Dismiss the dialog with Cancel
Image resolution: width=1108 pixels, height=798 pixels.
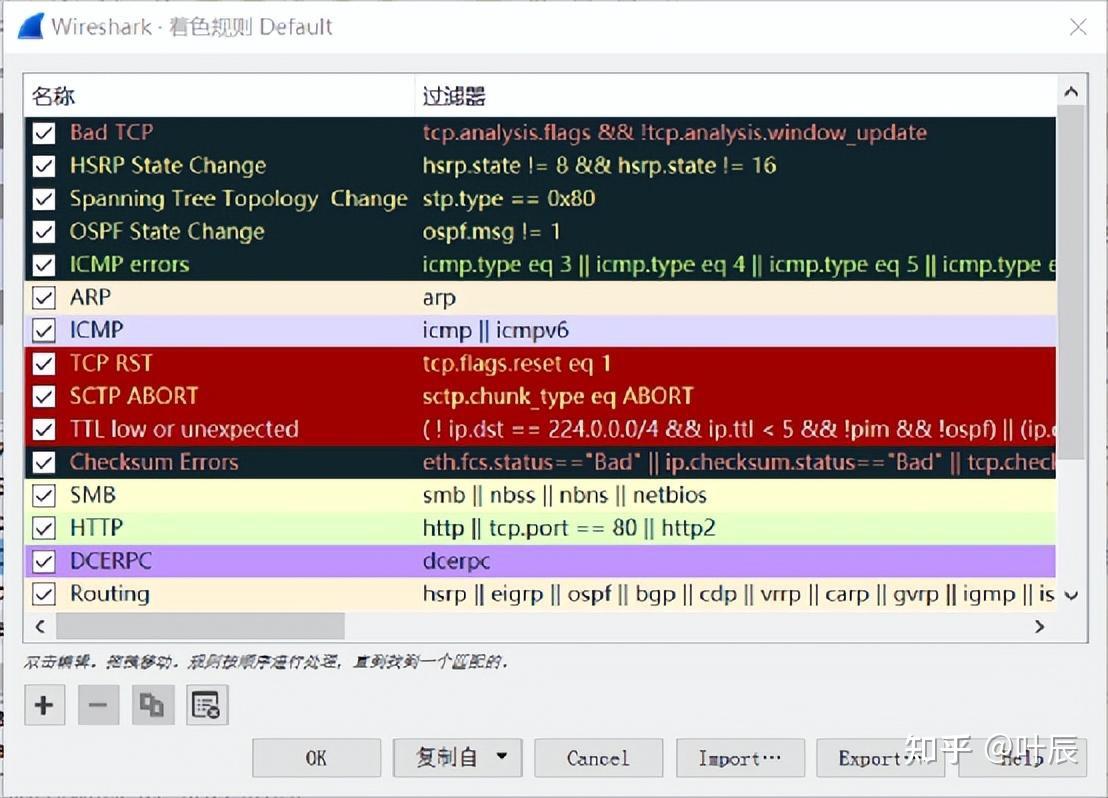(598, 757)
